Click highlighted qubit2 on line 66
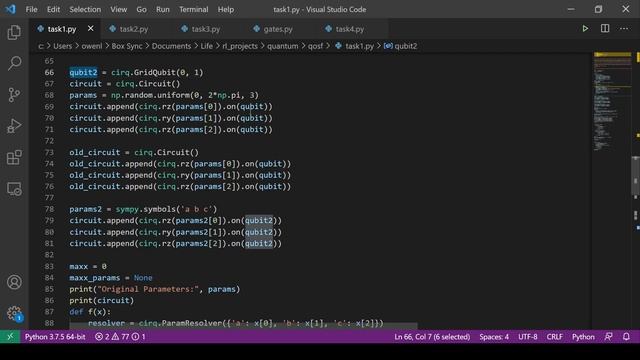This screenshot has height=360, width=640. click(83, 72)
